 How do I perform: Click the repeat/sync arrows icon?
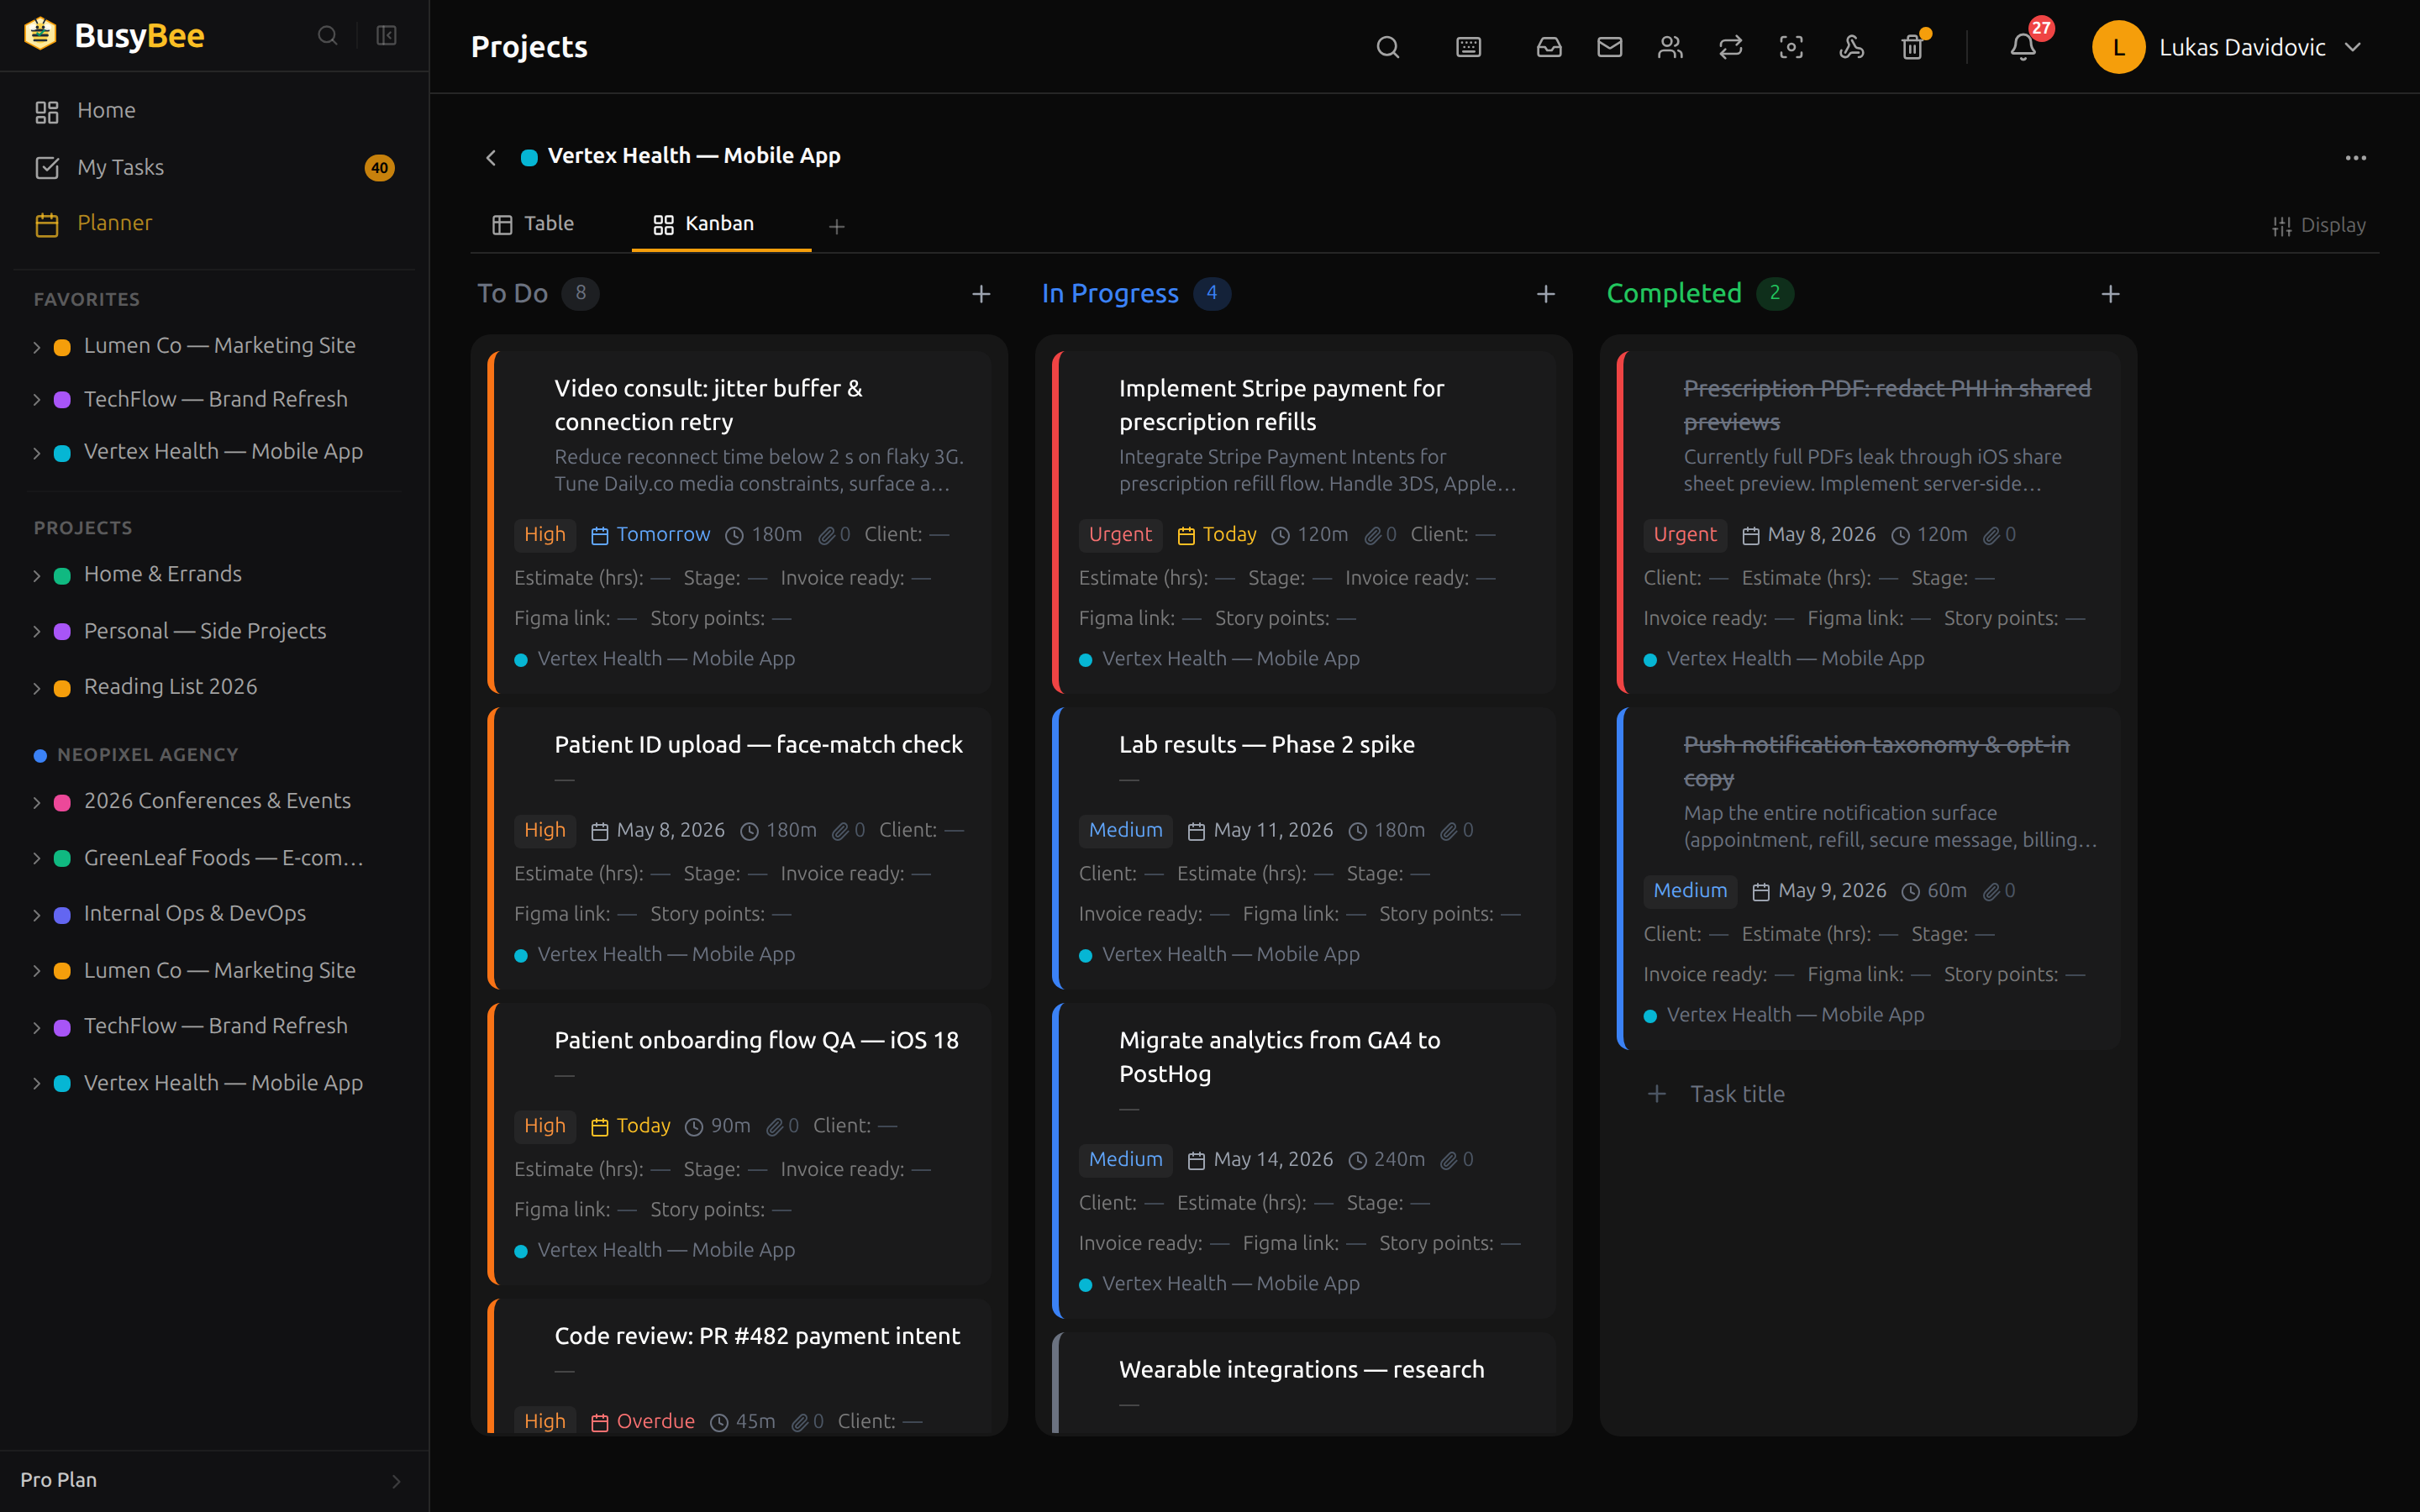click(x=1730, y=47)
